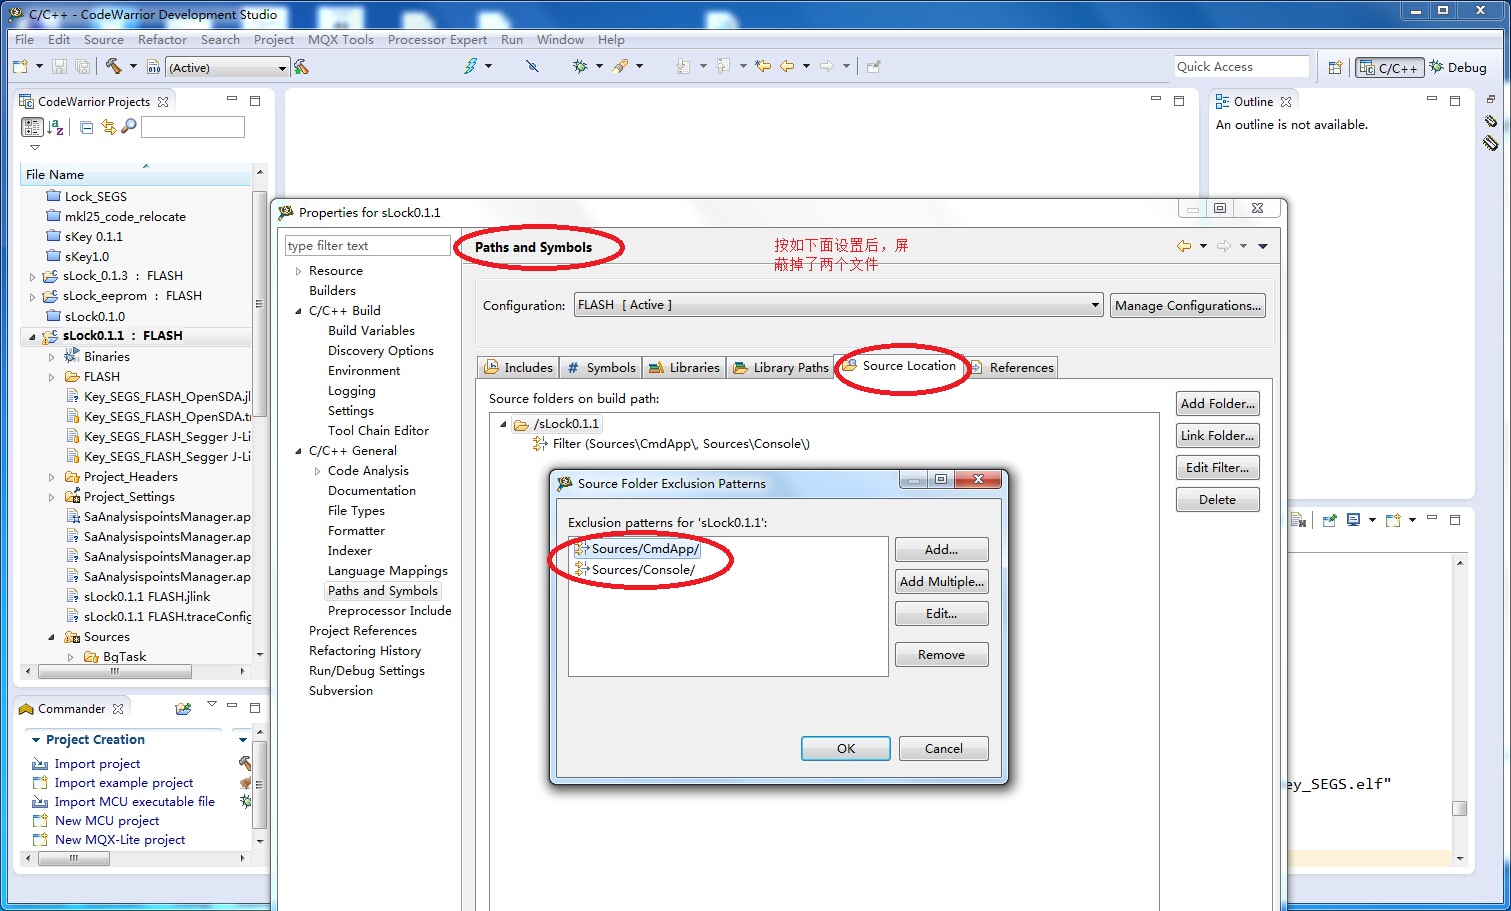Screen dimensions: 1511x911
Task: Open the MQX Tools menu
Action: 340,40
